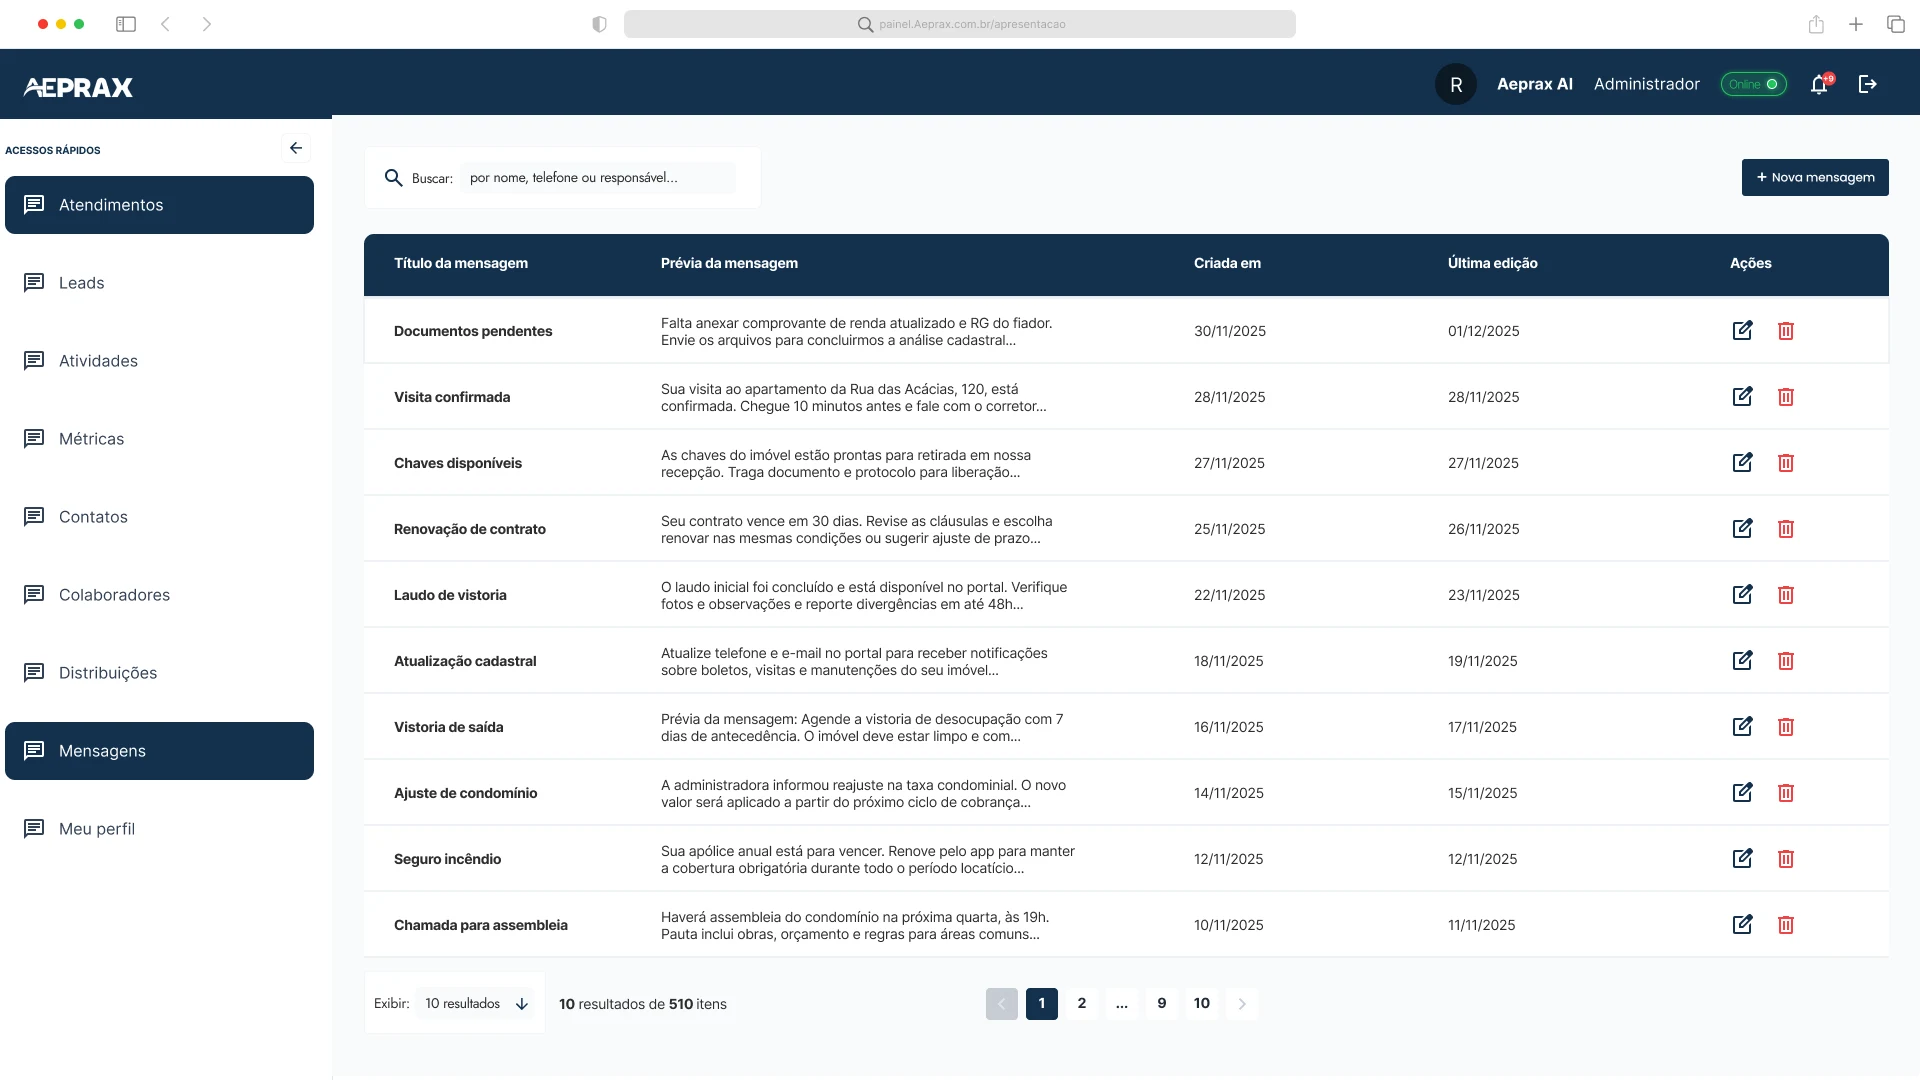This screenshot has height=1080, width=1920.
Task: Click the browser address bar
Action: 960,24
